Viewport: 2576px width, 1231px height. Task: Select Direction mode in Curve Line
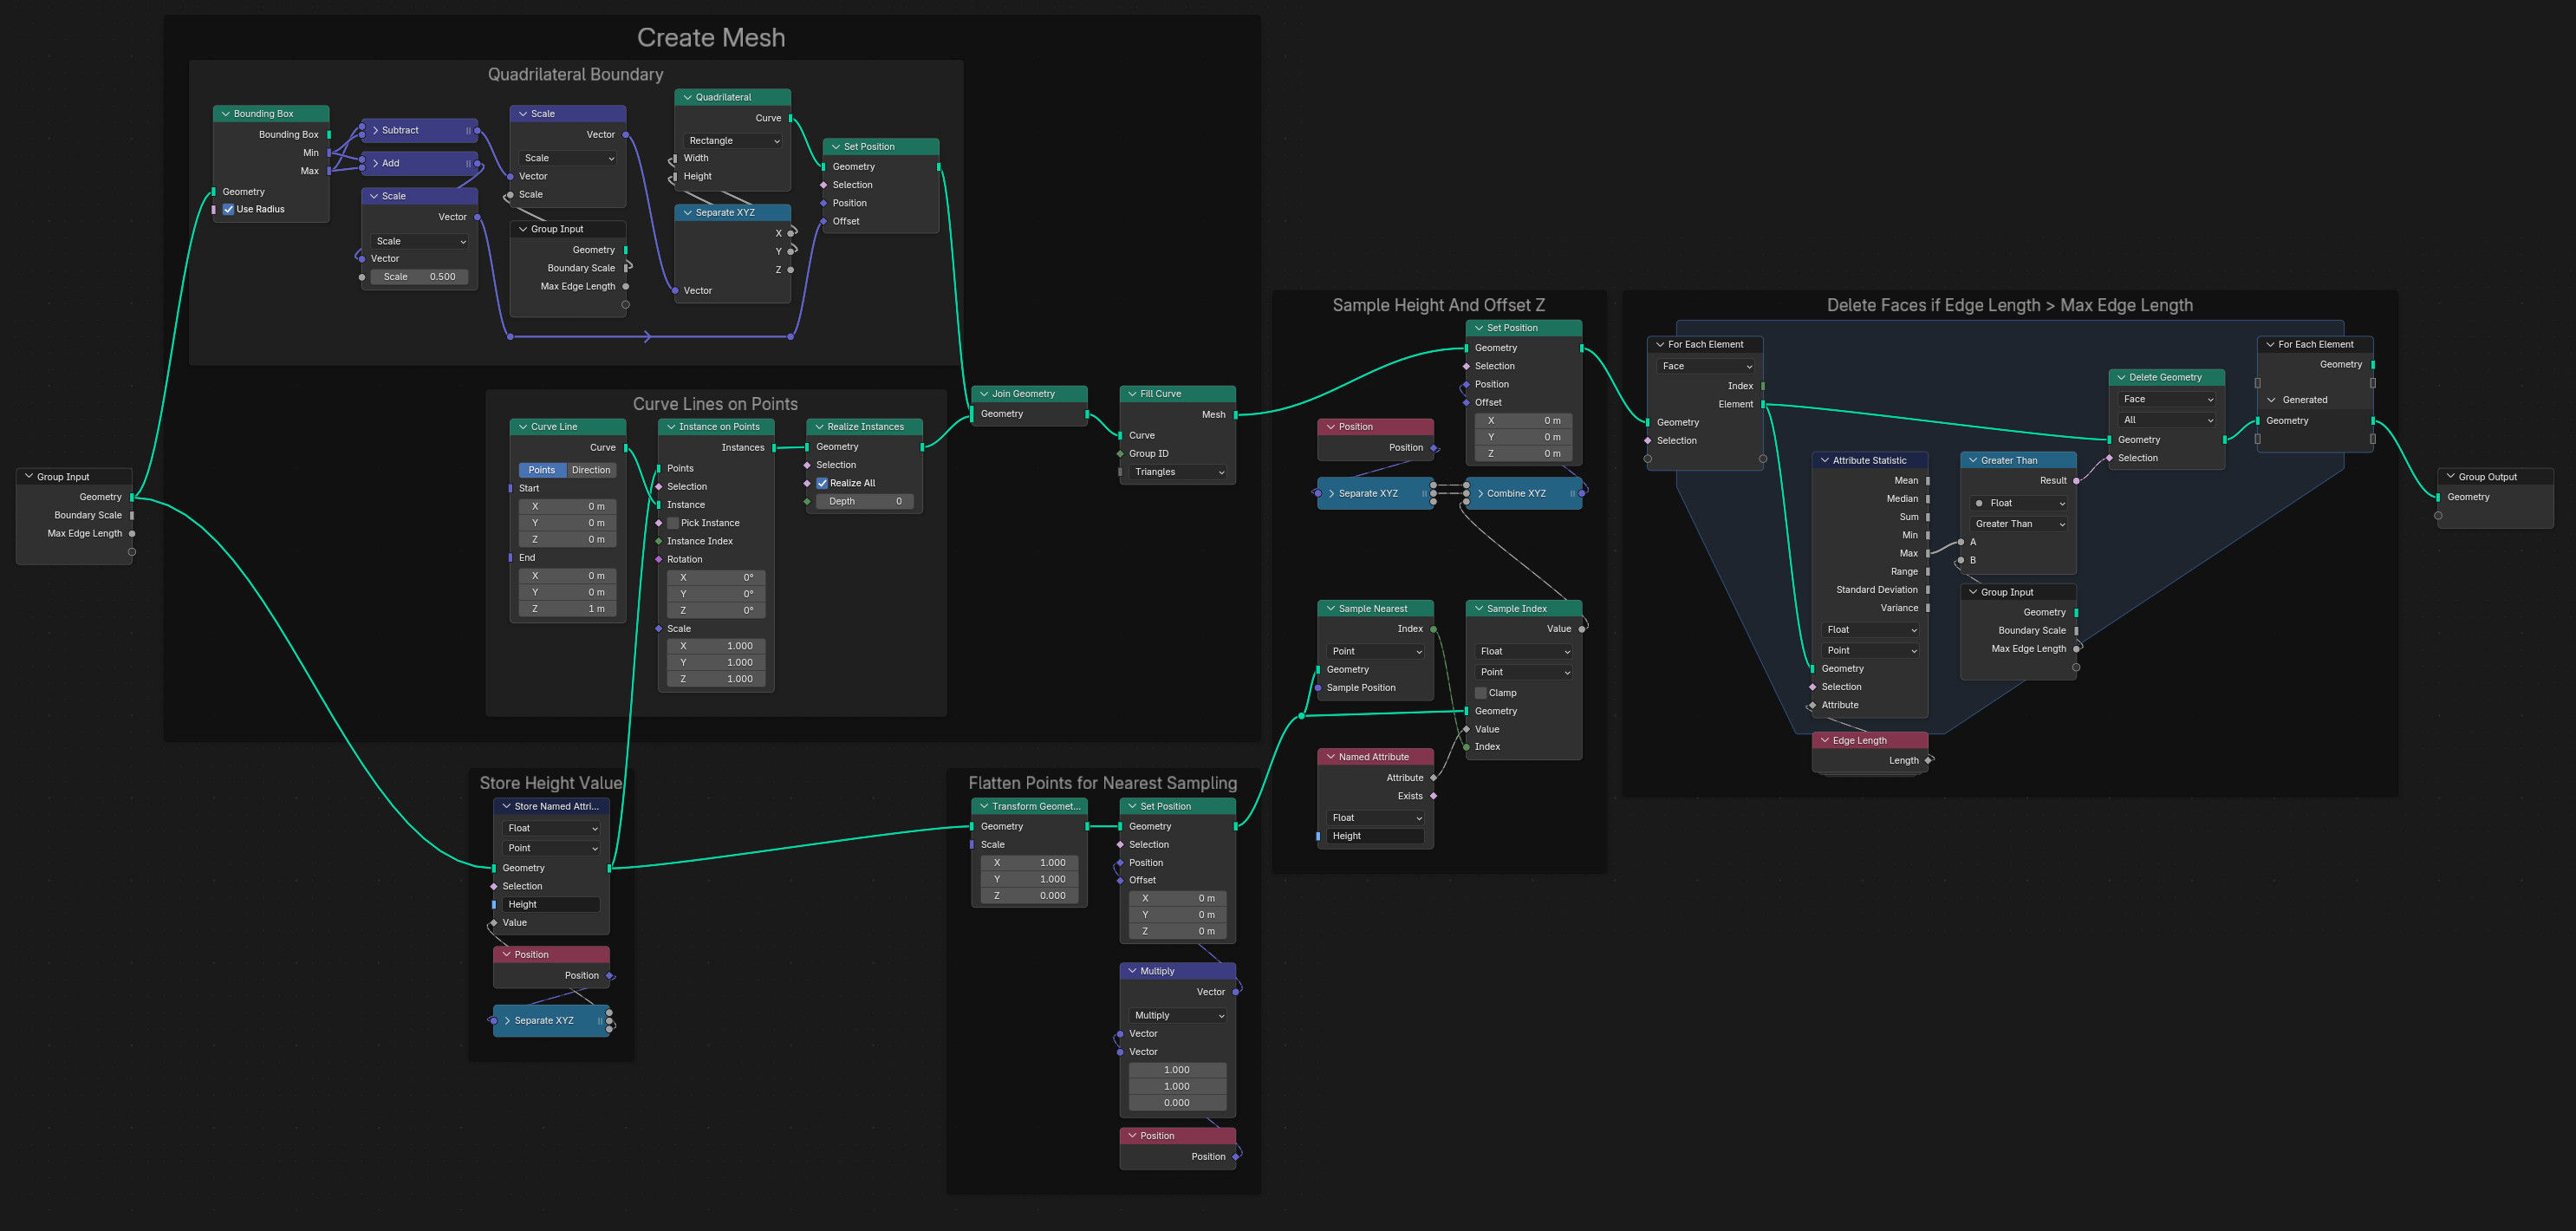591,470
